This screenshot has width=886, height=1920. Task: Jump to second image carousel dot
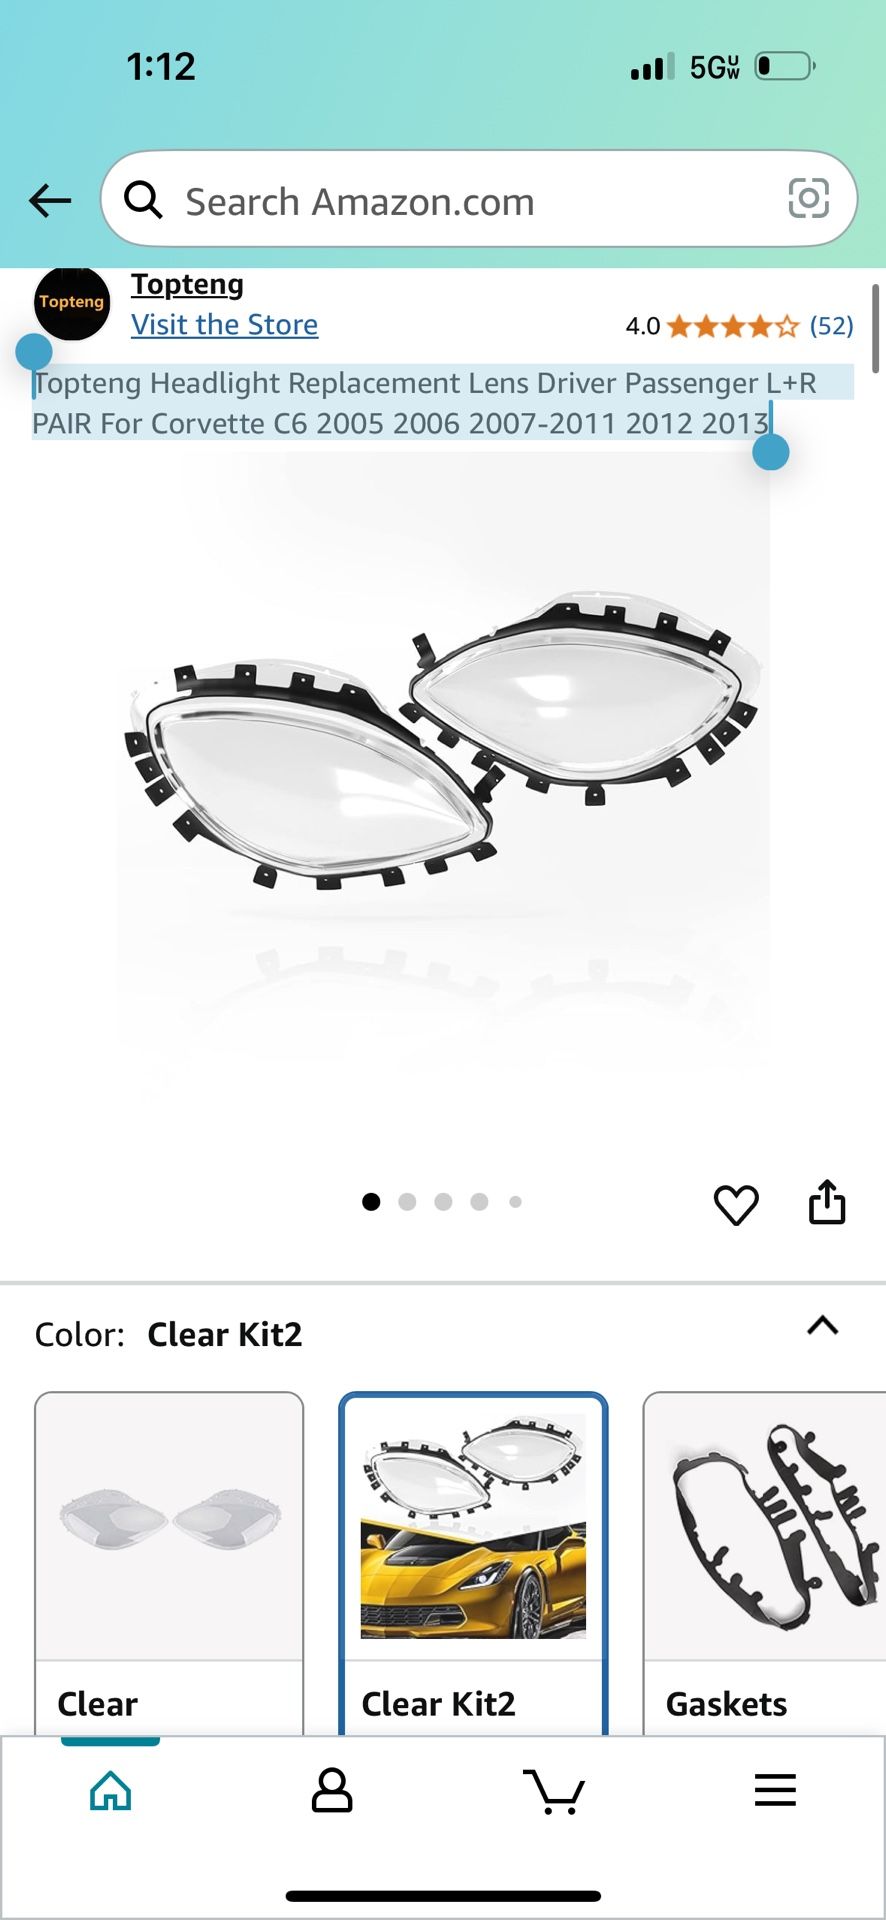(x=407, y=1202)
